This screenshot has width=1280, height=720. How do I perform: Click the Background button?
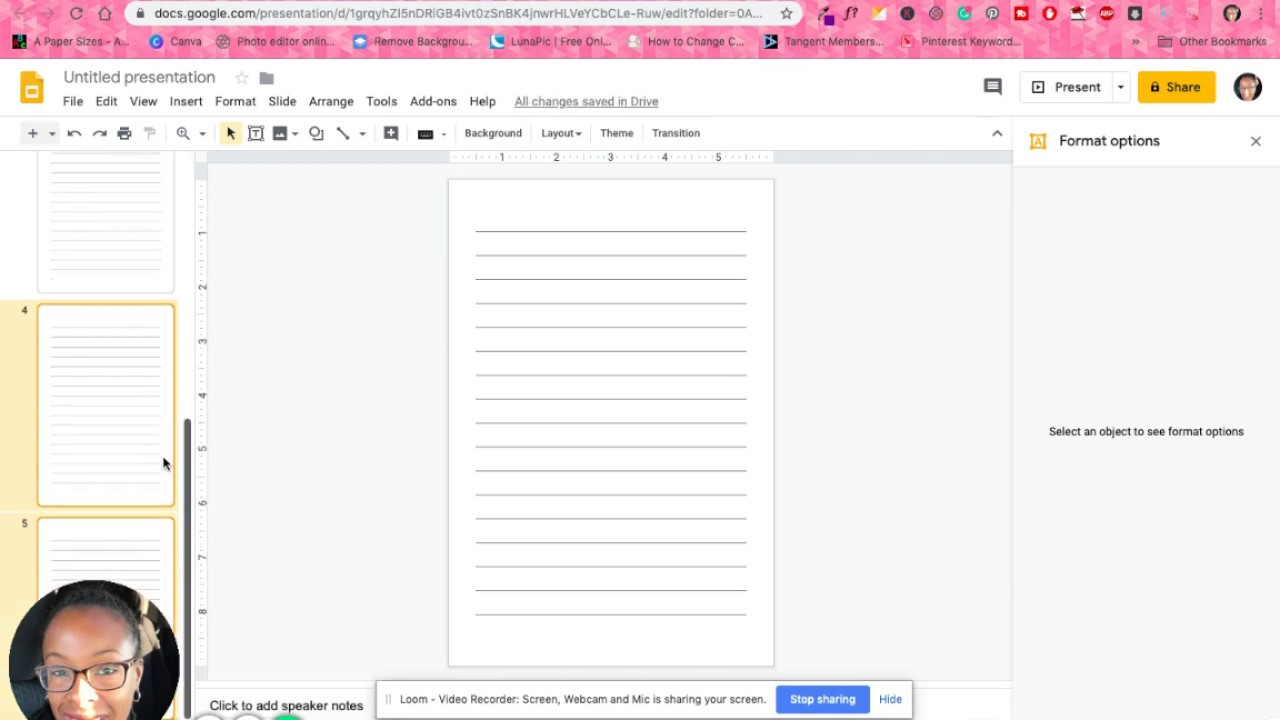point(493,133)
